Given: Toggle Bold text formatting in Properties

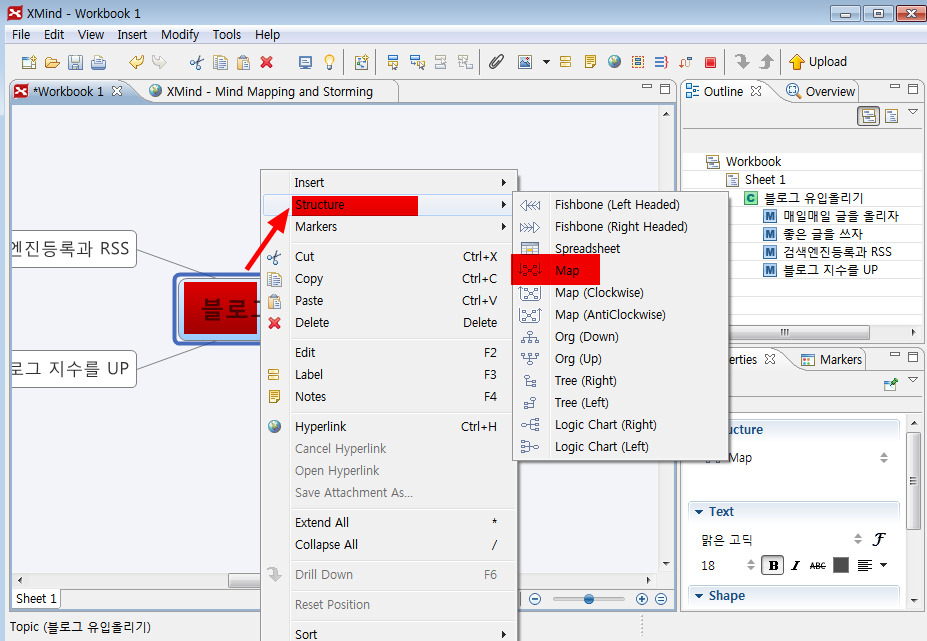Looking at the screenshot, I should click(x=772, y=565).
